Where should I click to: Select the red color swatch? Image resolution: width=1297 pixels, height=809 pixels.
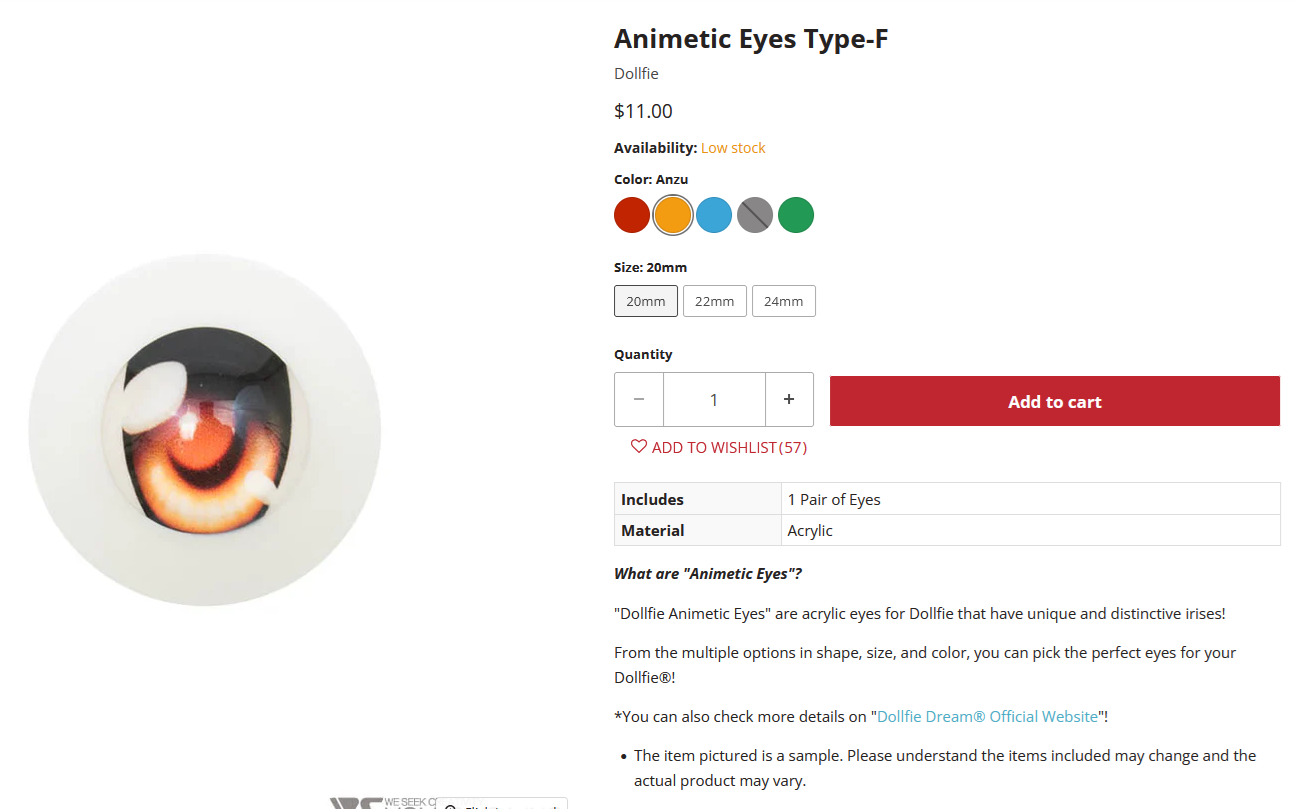click(x=632, y=215)
